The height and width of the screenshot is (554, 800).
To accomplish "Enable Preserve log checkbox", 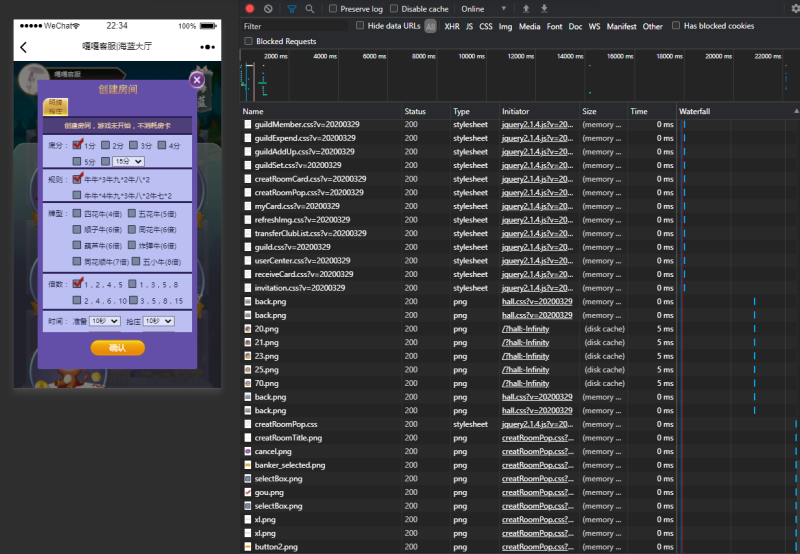I will (x=333, y=9).
